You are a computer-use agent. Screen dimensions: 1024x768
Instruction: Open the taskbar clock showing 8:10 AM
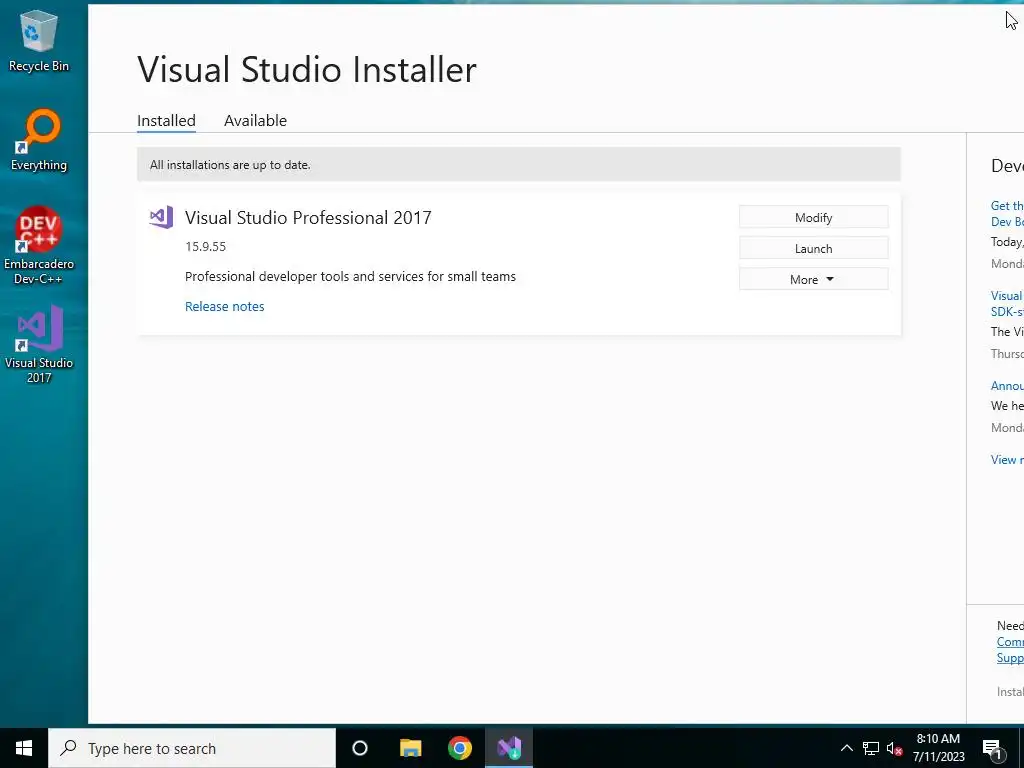coord(938,748)
